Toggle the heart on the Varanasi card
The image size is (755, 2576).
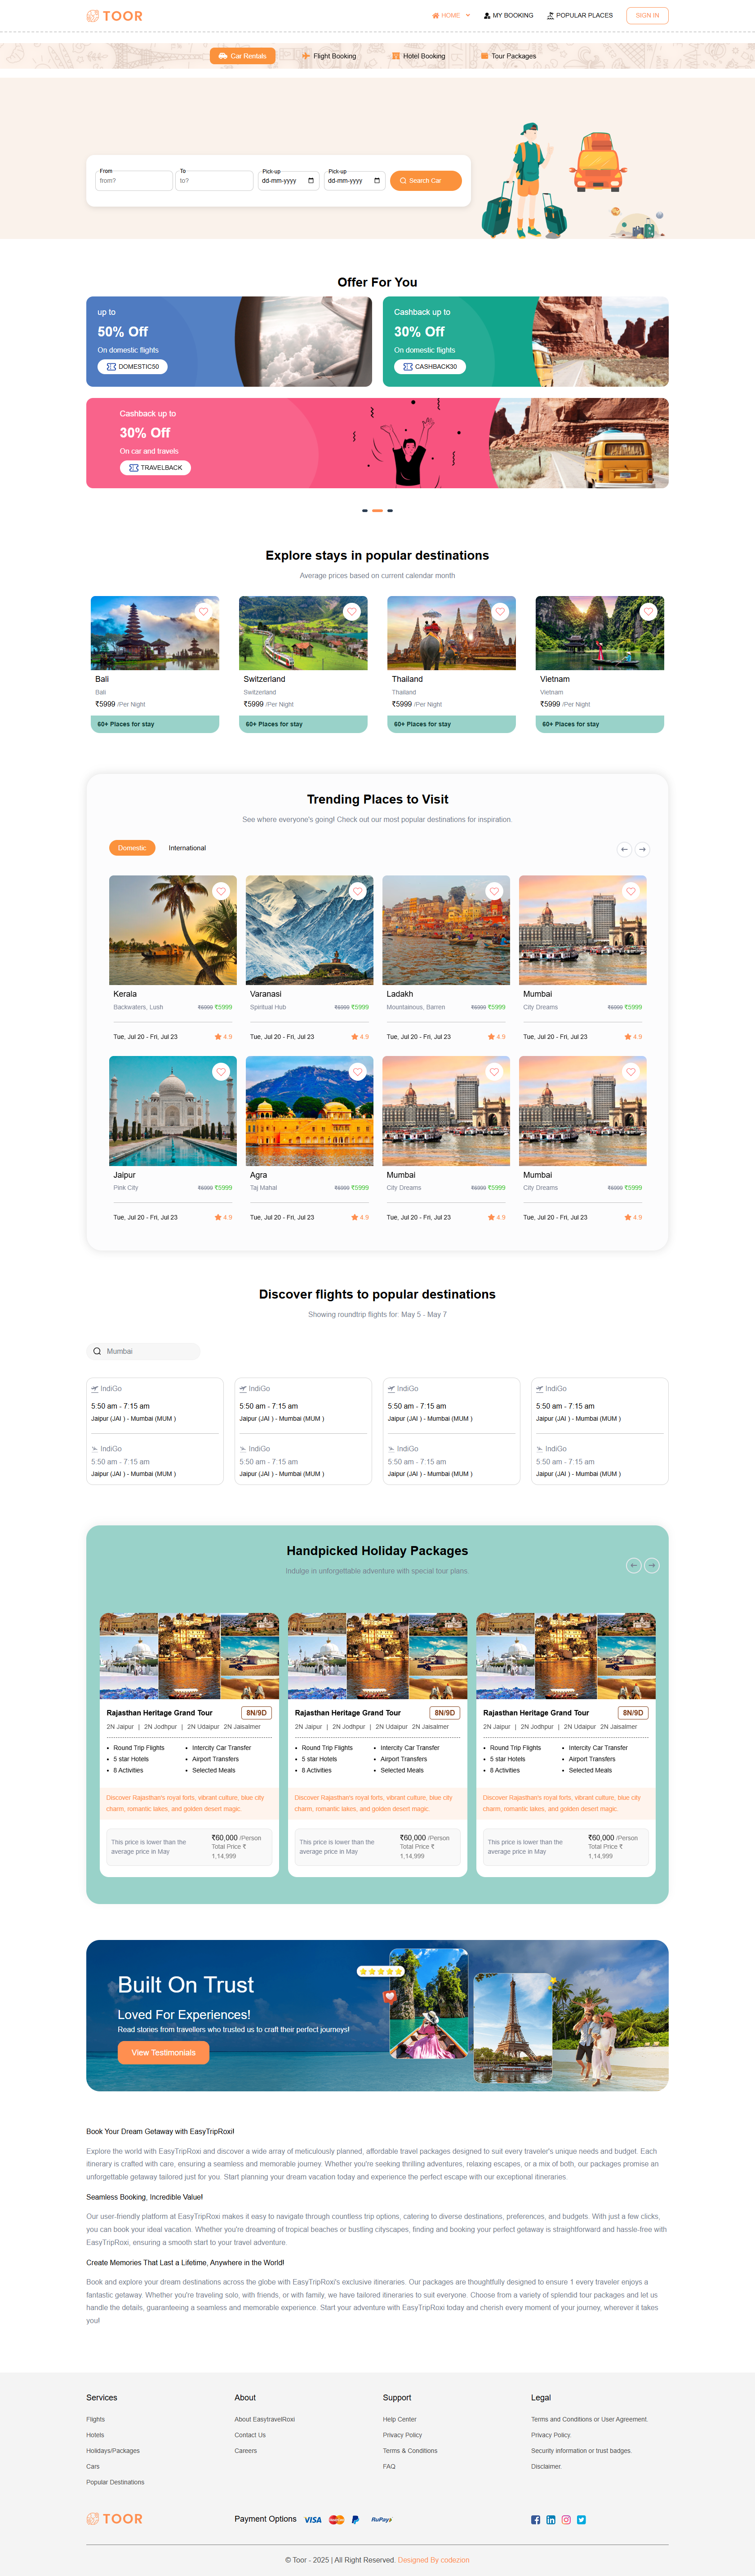358,891
